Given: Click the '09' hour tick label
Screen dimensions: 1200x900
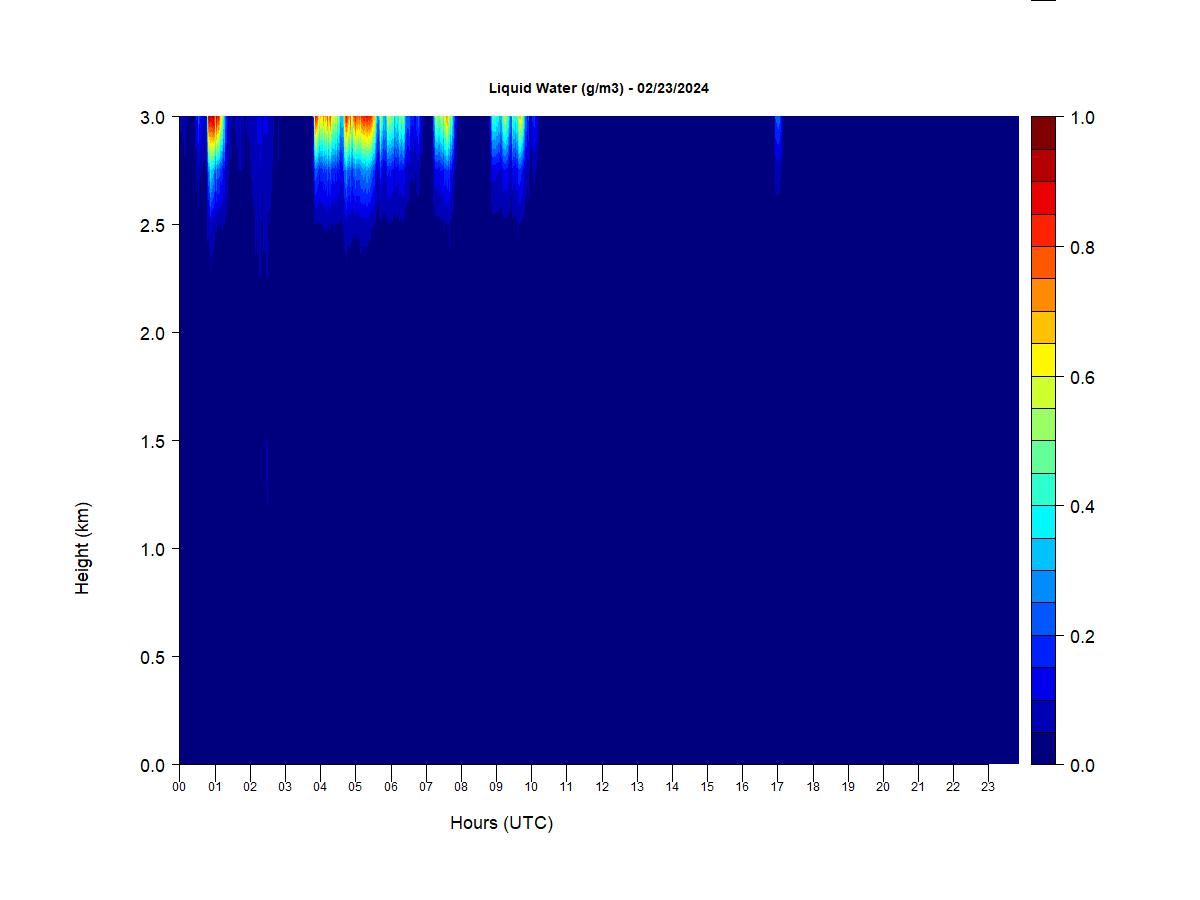Looking at the screenshot, I should point(496,787).
